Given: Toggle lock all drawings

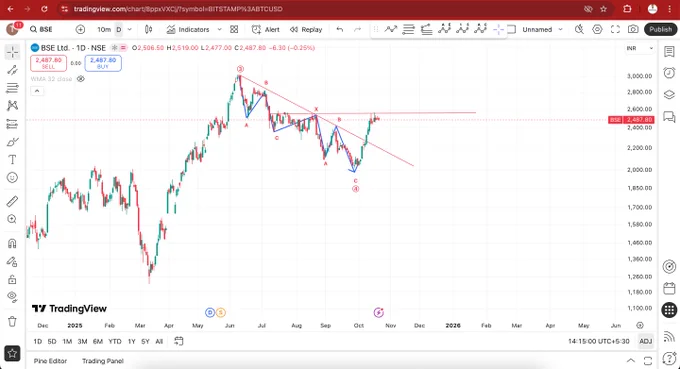Looking at the screenshot, I should [x=12, y=279].
